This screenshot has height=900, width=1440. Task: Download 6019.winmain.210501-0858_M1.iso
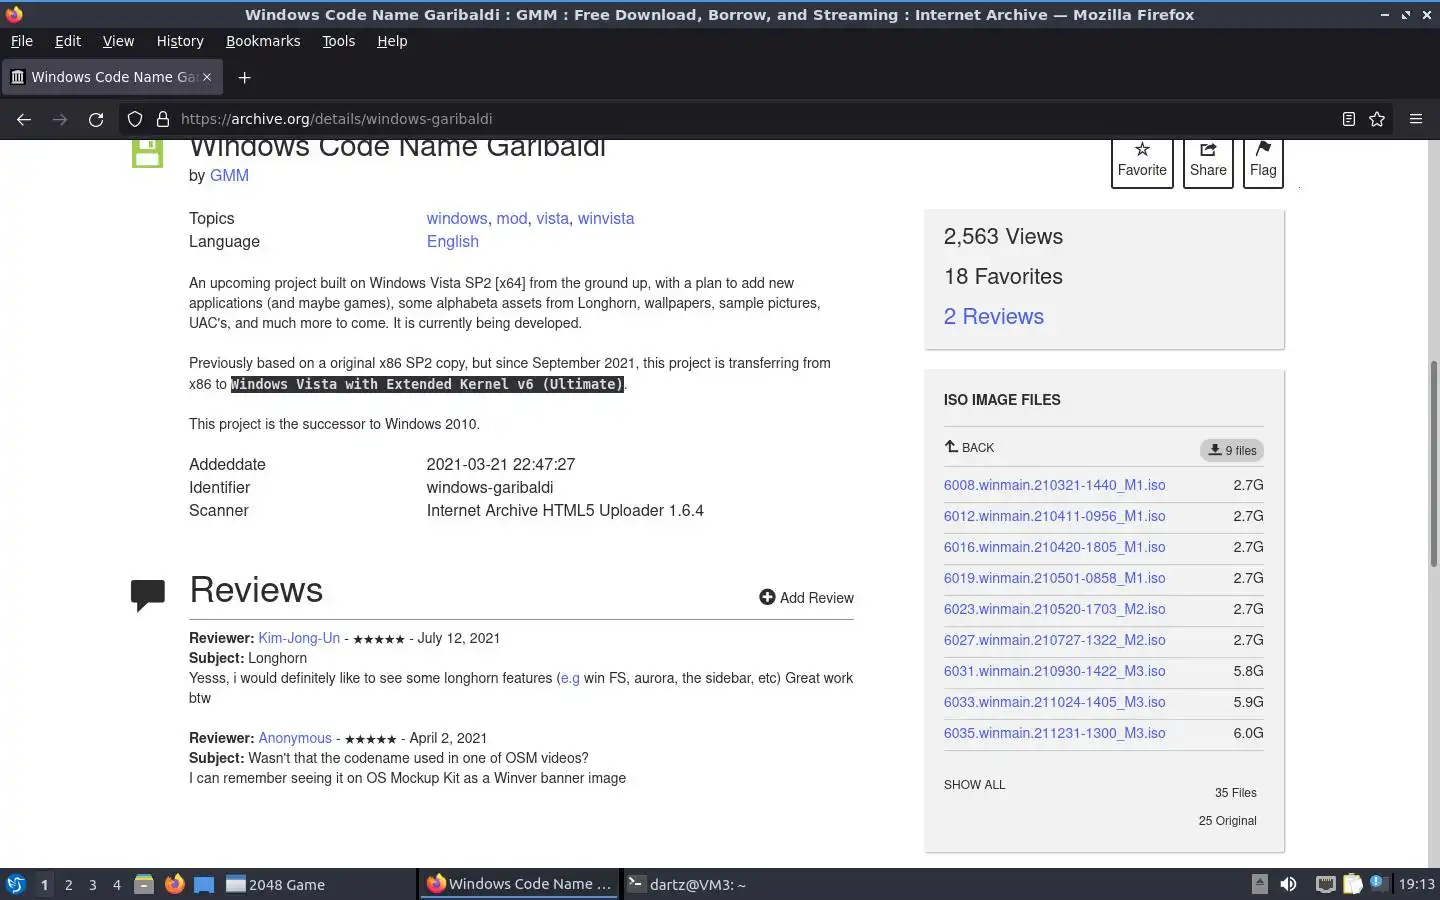click(1054, 578)
